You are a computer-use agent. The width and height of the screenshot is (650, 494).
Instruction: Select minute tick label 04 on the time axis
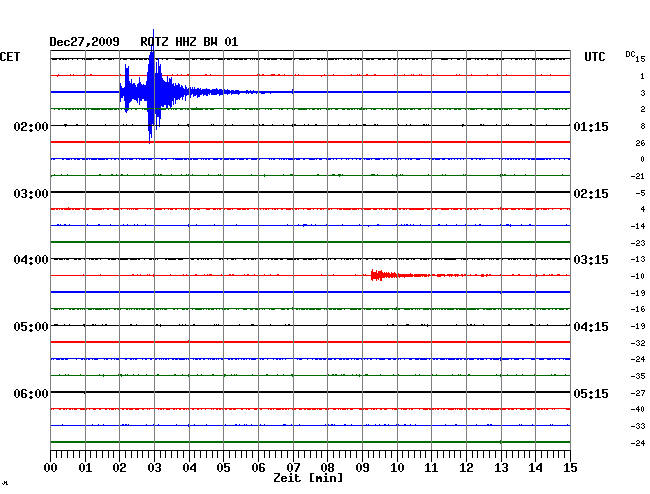click(189, 468)
